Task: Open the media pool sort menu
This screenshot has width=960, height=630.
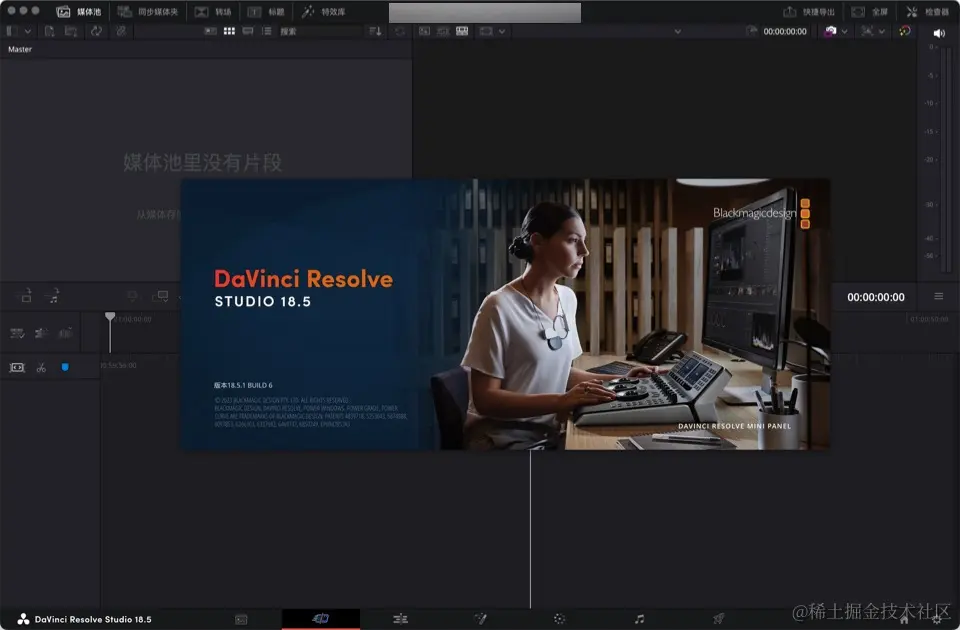Action: pyautogui.click(x=376, y=31)
